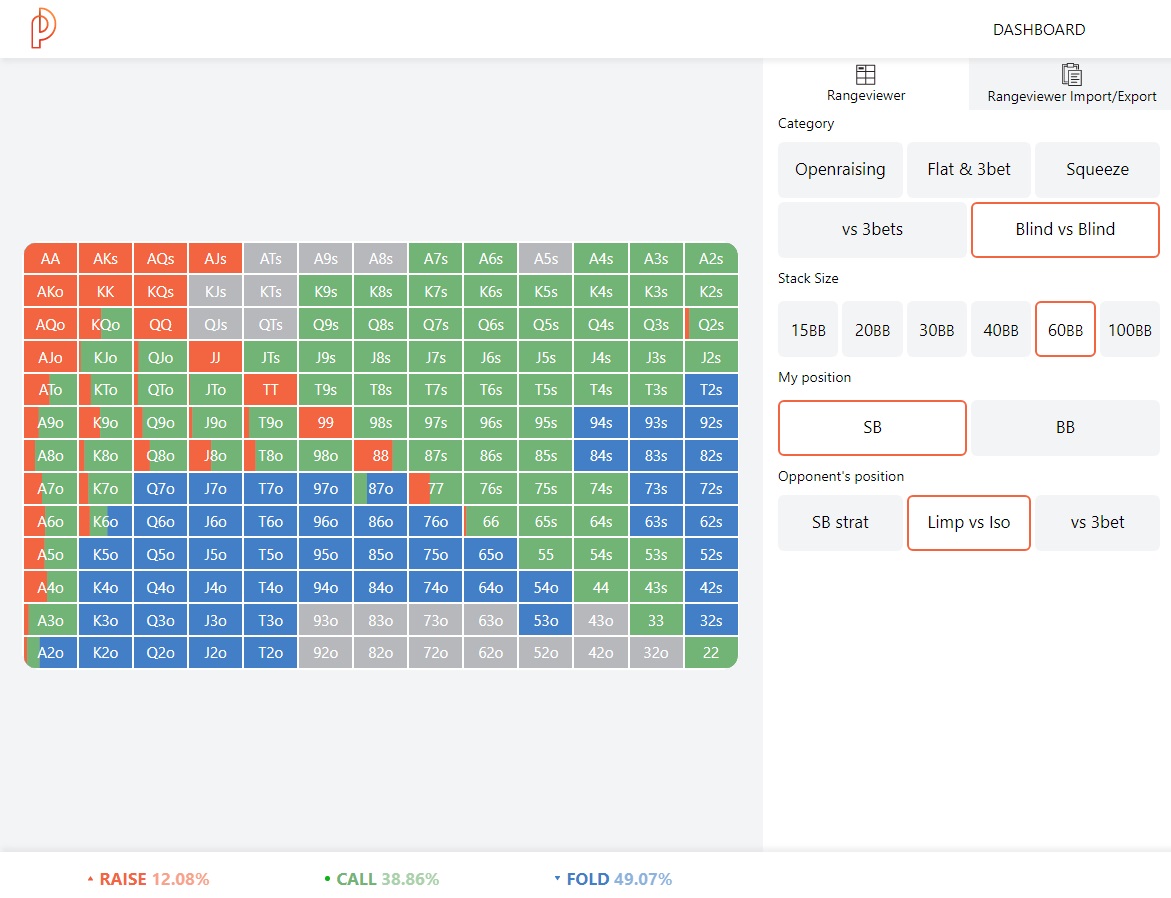Select 100BB stack size
The image size is (1171, 898).
pyautogui.click(x=1129, y=329)
